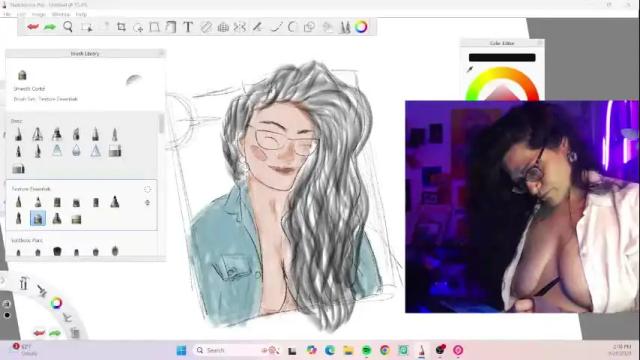This screenshot has width=640, height=360.
Task: Click the brush stroke preview in Brush Library
Action: coord(134,79)
